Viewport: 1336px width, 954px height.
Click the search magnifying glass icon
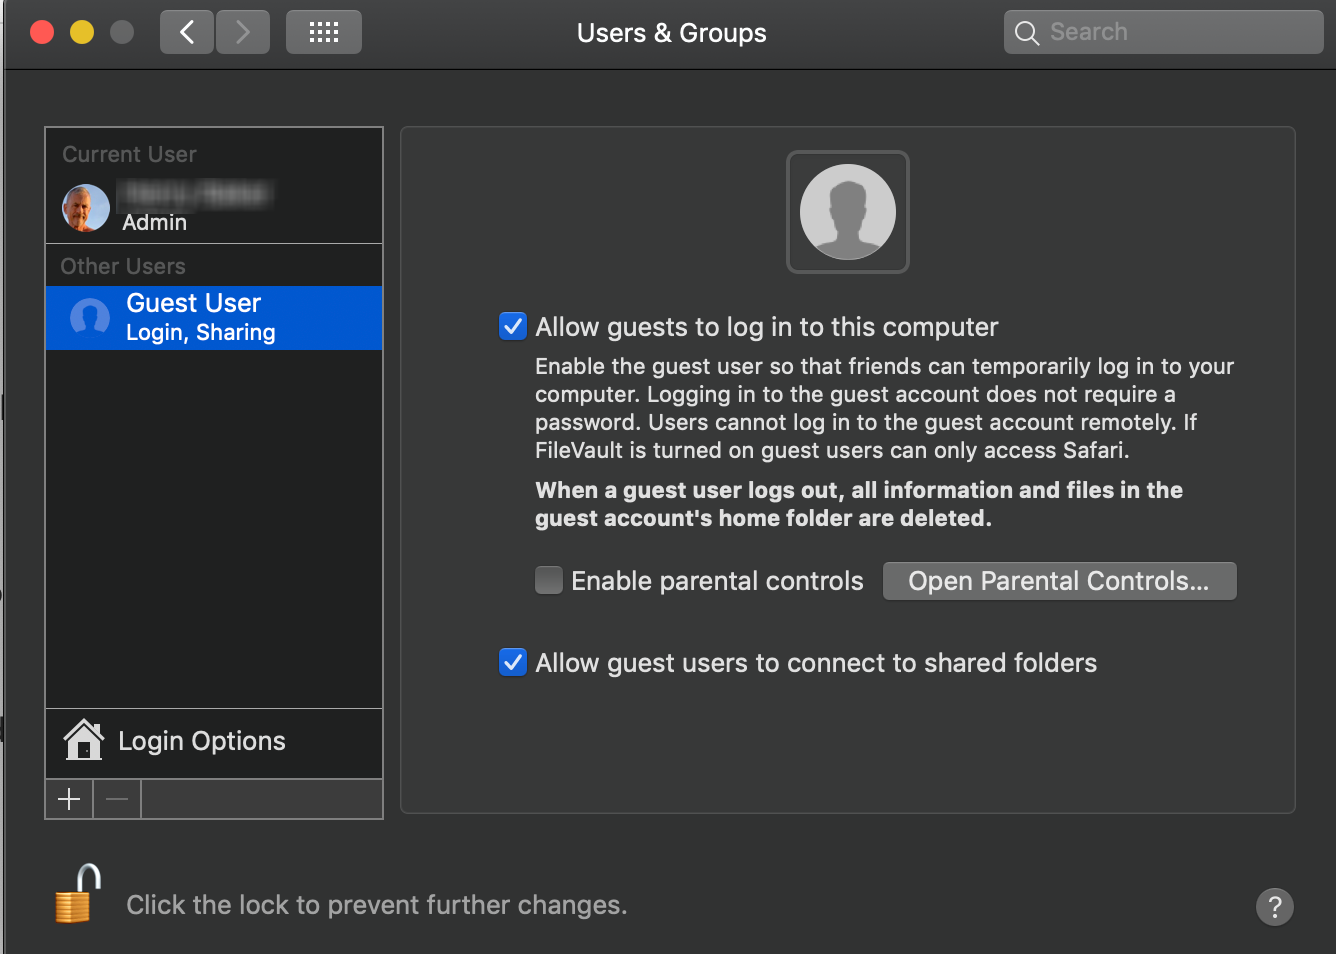point(1026,33)
